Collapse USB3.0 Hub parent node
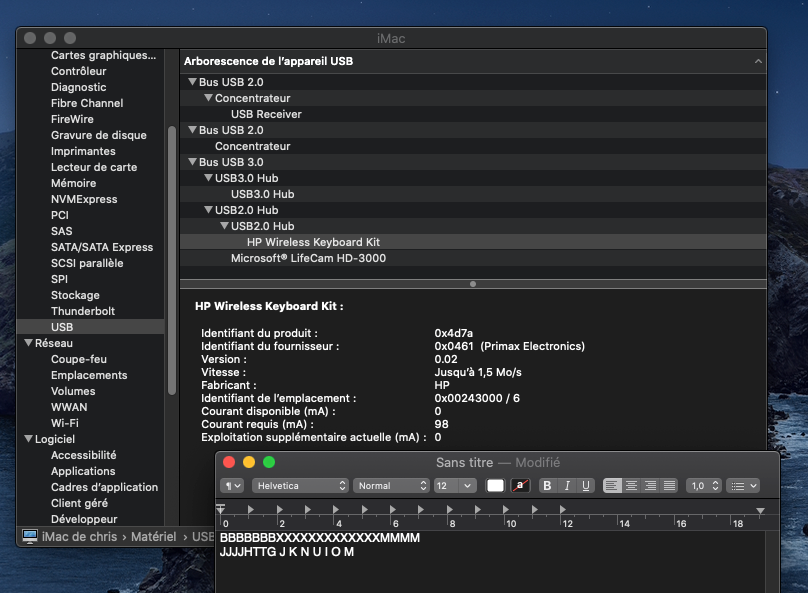Viewport: 808px width, 593px height. (x=208, y=177)
